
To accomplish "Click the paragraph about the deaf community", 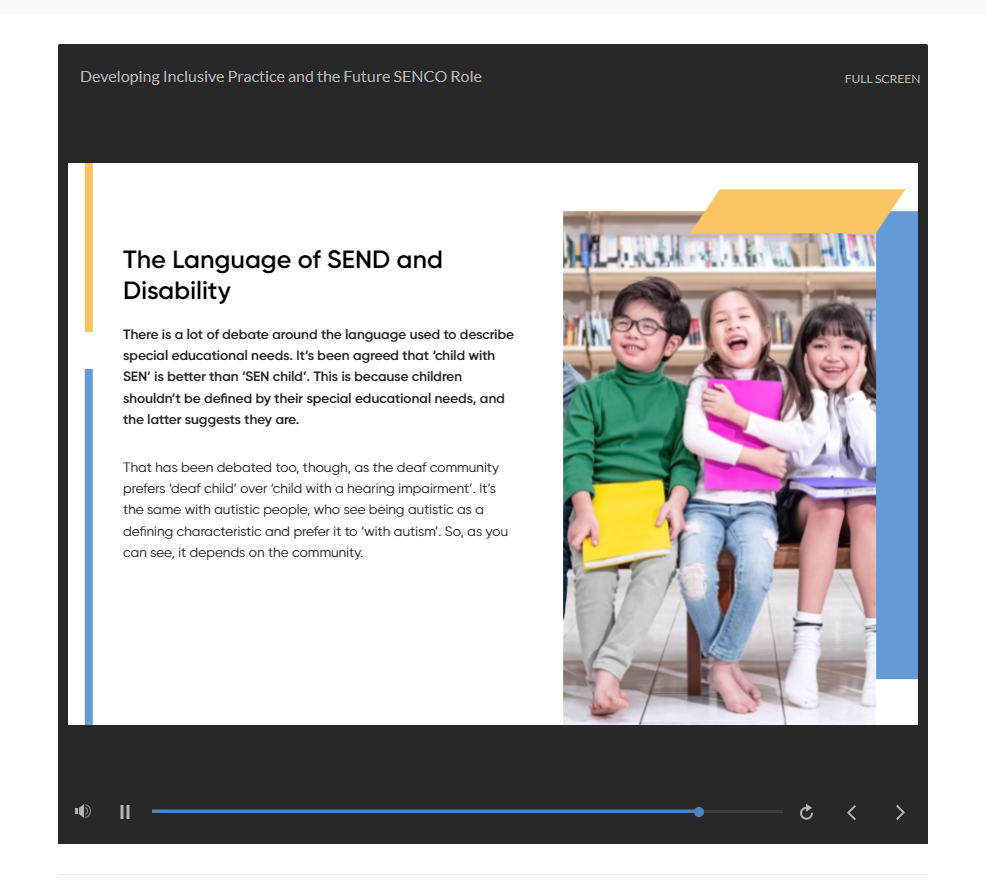I will (316, 509).
